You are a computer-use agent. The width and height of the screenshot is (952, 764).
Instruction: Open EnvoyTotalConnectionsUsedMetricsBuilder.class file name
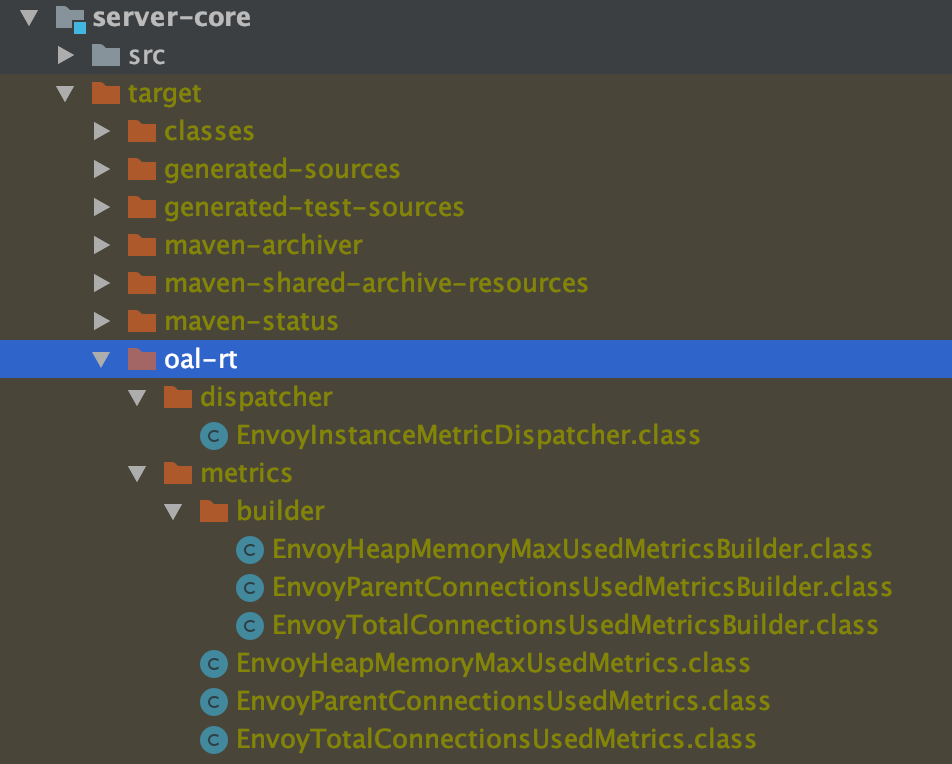point(575,626)
